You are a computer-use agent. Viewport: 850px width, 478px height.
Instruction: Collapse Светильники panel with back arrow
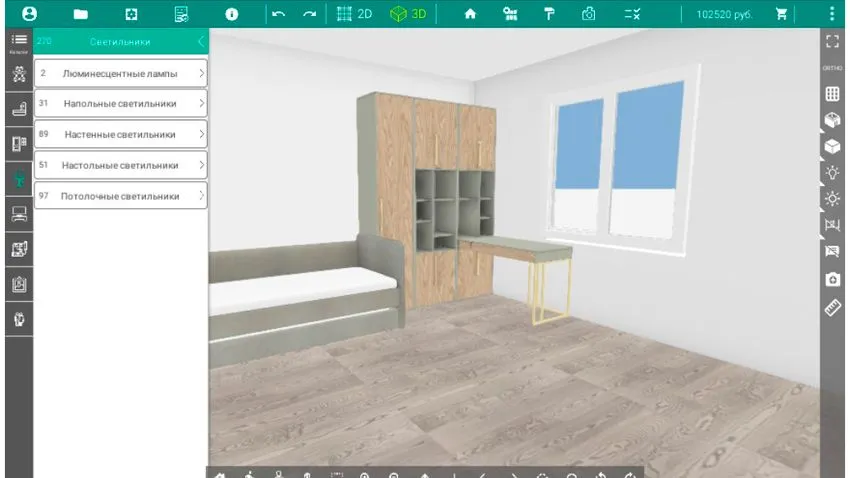coord(200,41)
